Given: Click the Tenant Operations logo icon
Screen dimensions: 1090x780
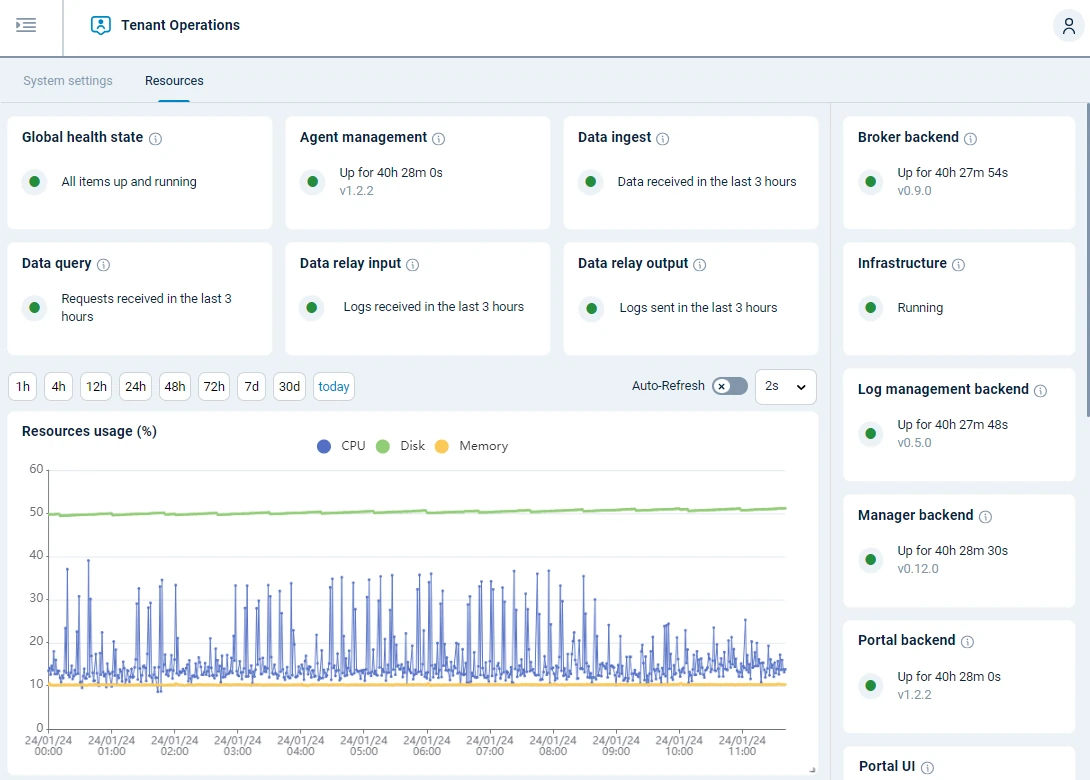Looking at the screenshot, I should coord(100,26).
